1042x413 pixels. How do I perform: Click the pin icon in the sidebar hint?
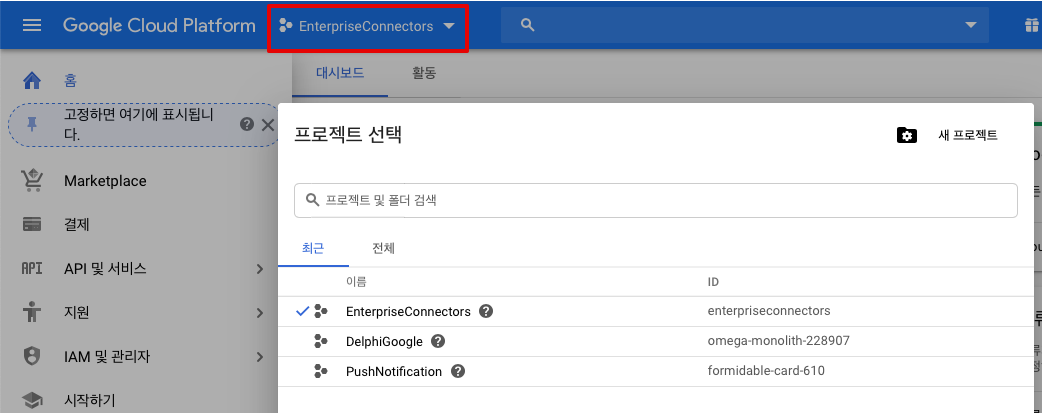pos(33,124)
